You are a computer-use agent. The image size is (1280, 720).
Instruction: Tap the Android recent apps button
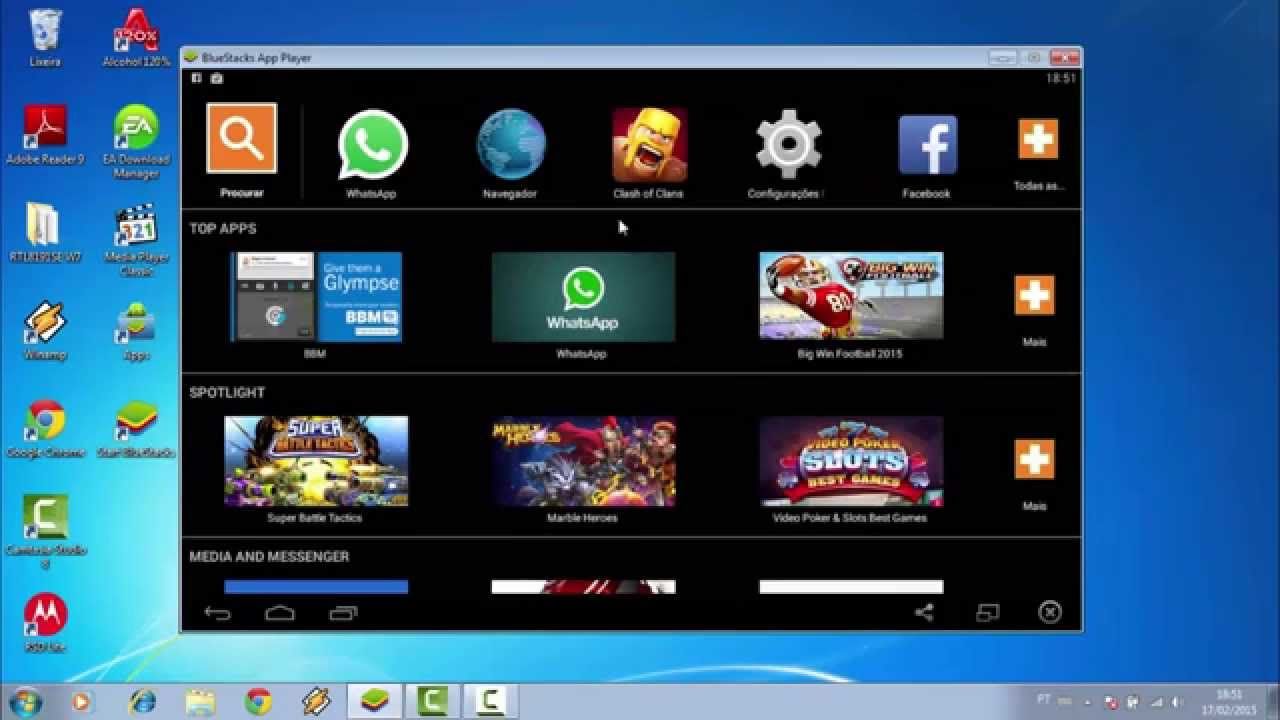coord(343,613)
